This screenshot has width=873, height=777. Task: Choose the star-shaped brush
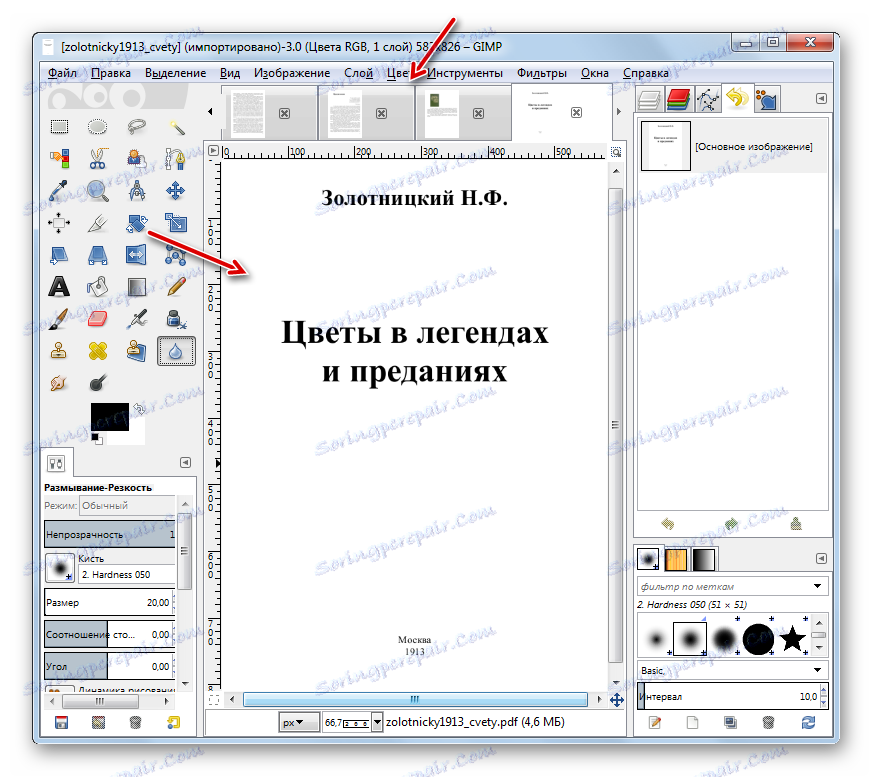[792, 638]
